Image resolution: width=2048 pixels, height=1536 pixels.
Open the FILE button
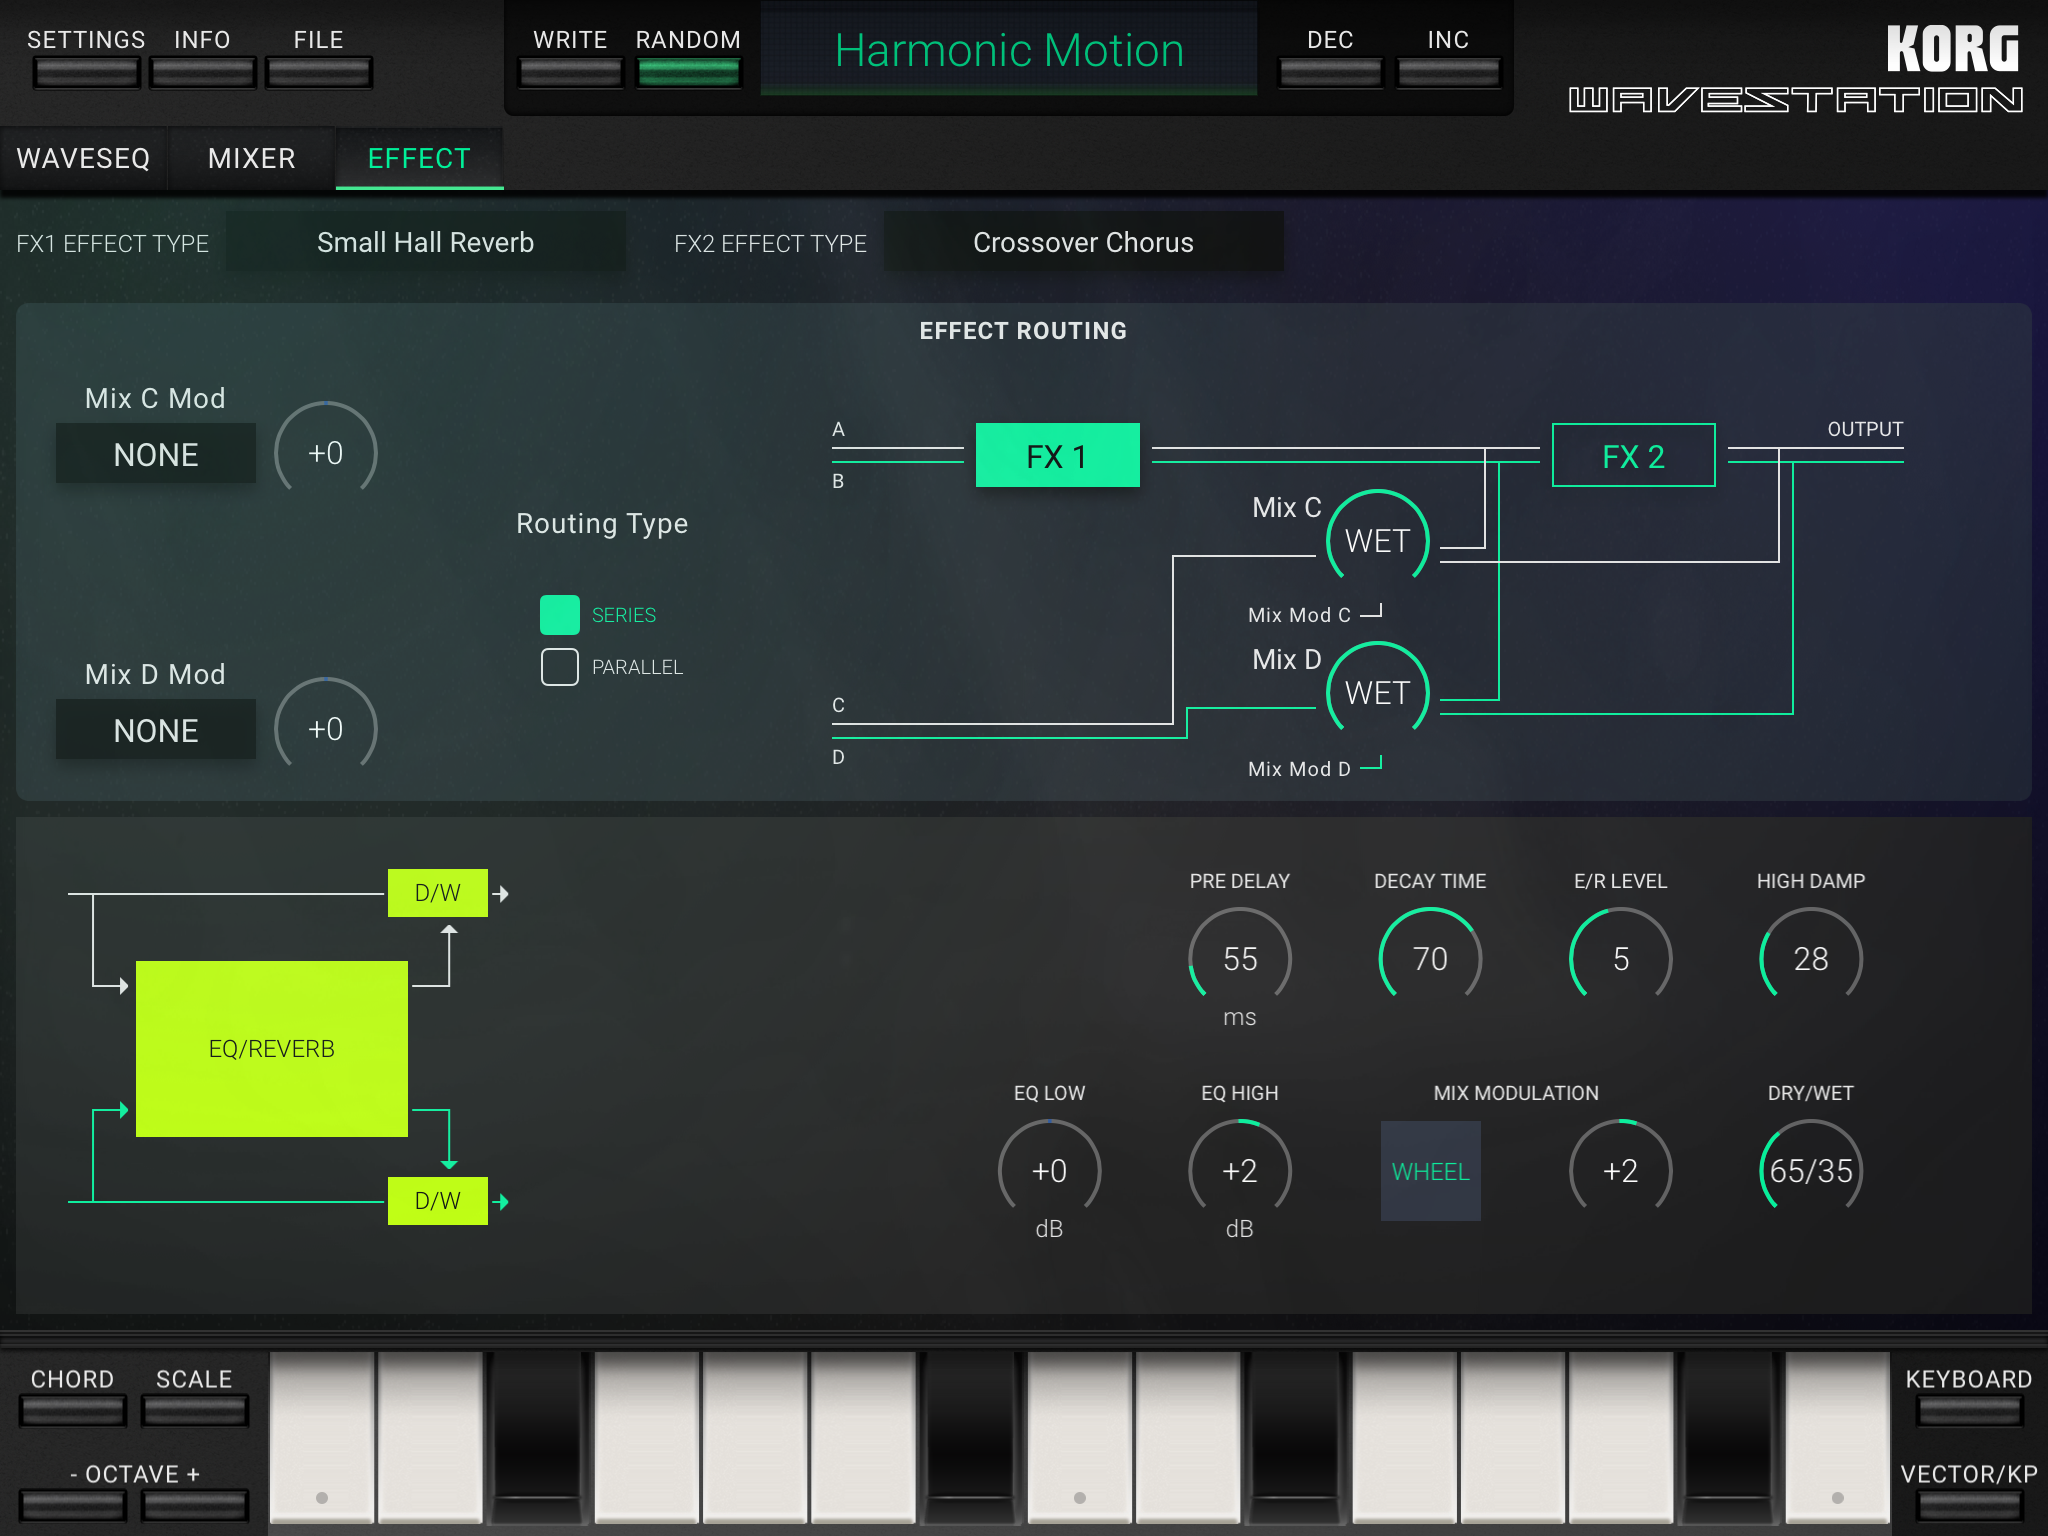click(x=319, y=73)
